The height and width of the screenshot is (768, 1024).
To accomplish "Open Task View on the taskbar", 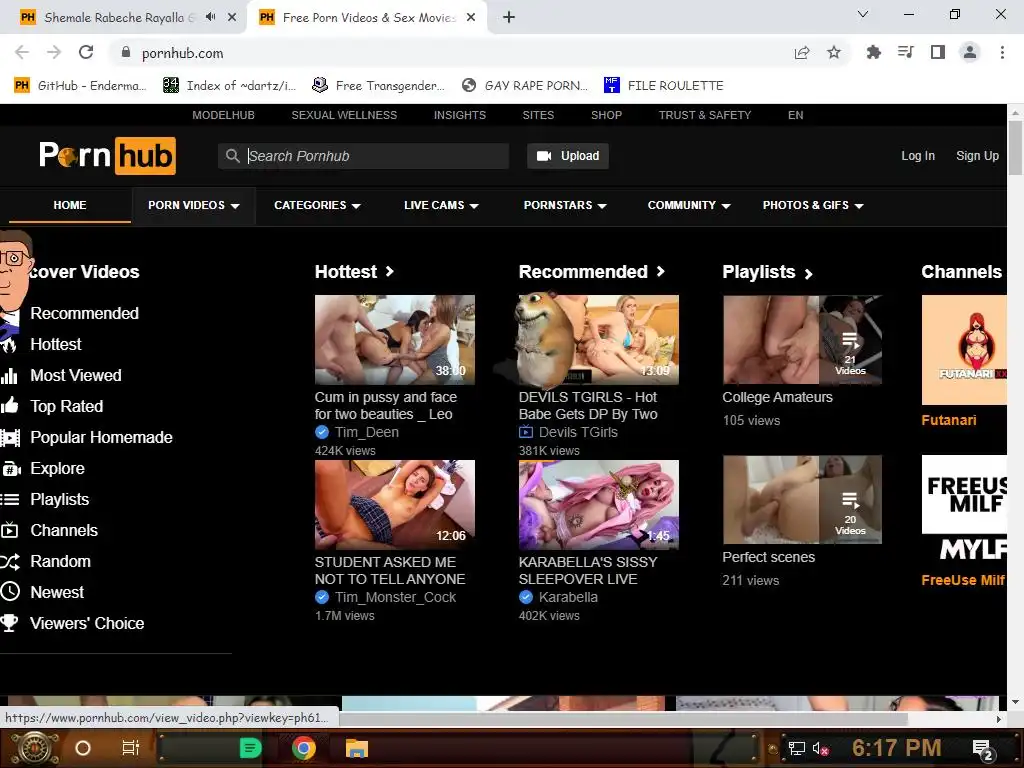I will (x=131, y=748).
